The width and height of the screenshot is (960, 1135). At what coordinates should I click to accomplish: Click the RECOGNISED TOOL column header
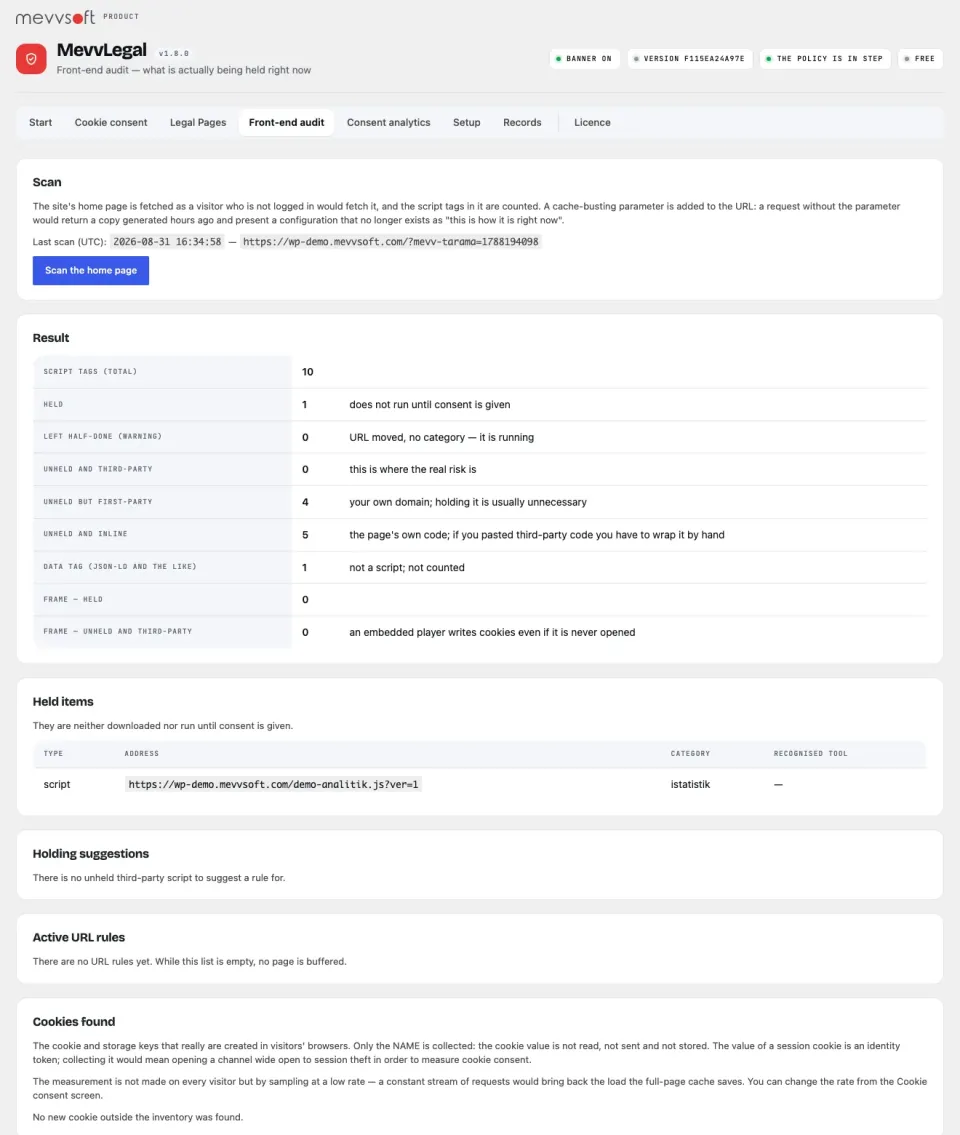[810, 754]
